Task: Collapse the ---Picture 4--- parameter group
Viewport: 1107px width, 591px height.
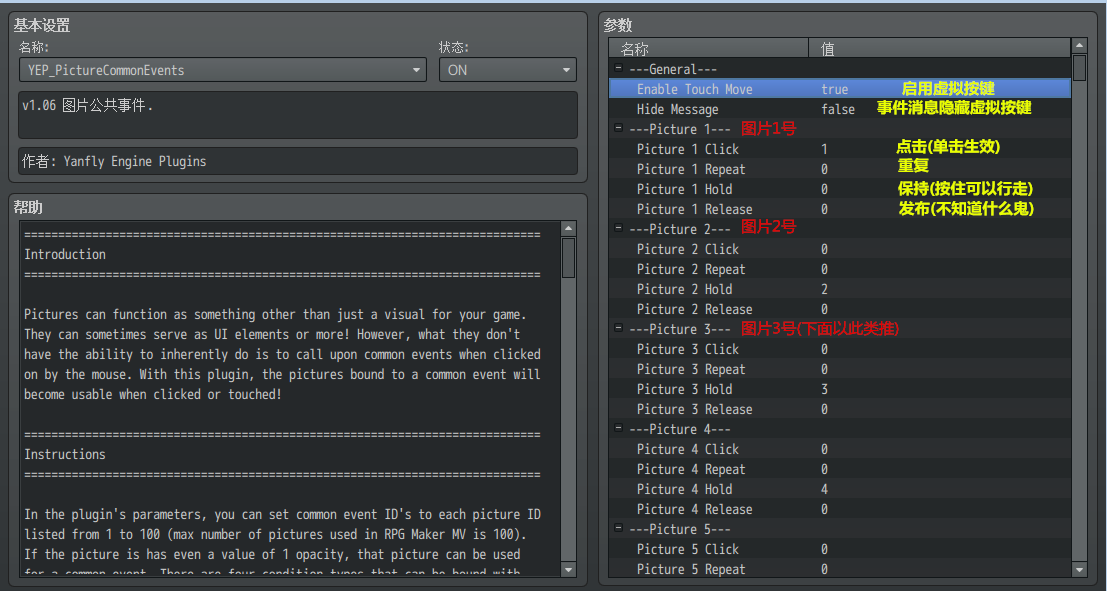Action: (x=619, y=429)
